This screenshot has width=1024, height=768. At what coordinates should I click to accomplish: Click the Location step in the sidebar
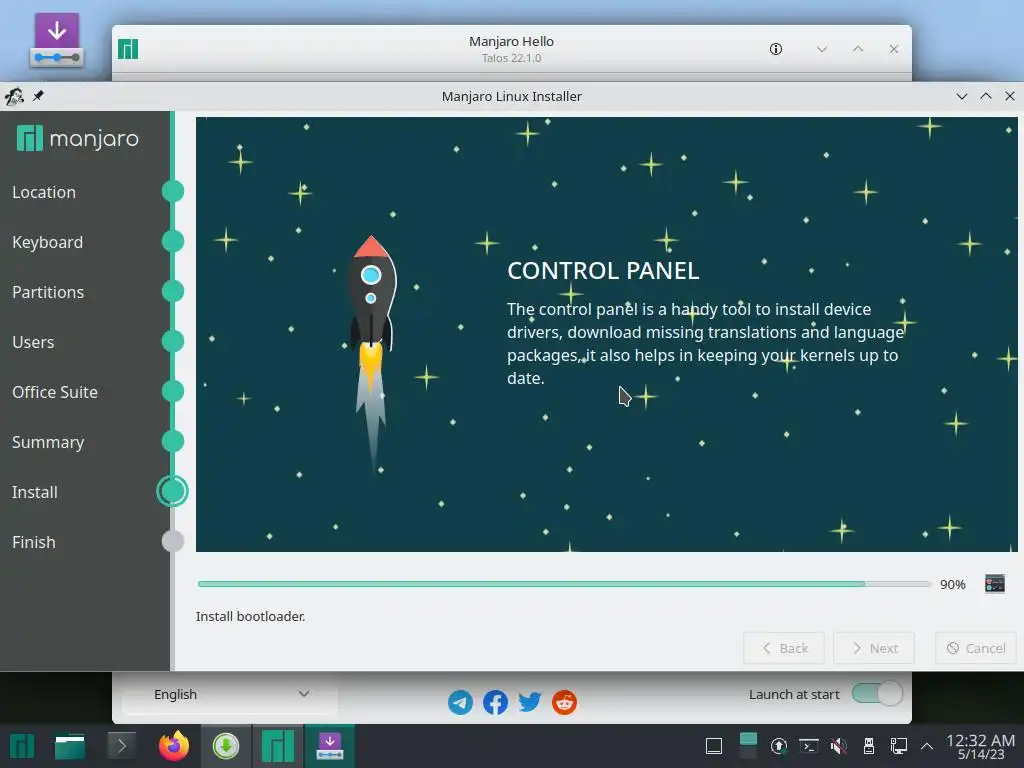[x=44, y=192]
